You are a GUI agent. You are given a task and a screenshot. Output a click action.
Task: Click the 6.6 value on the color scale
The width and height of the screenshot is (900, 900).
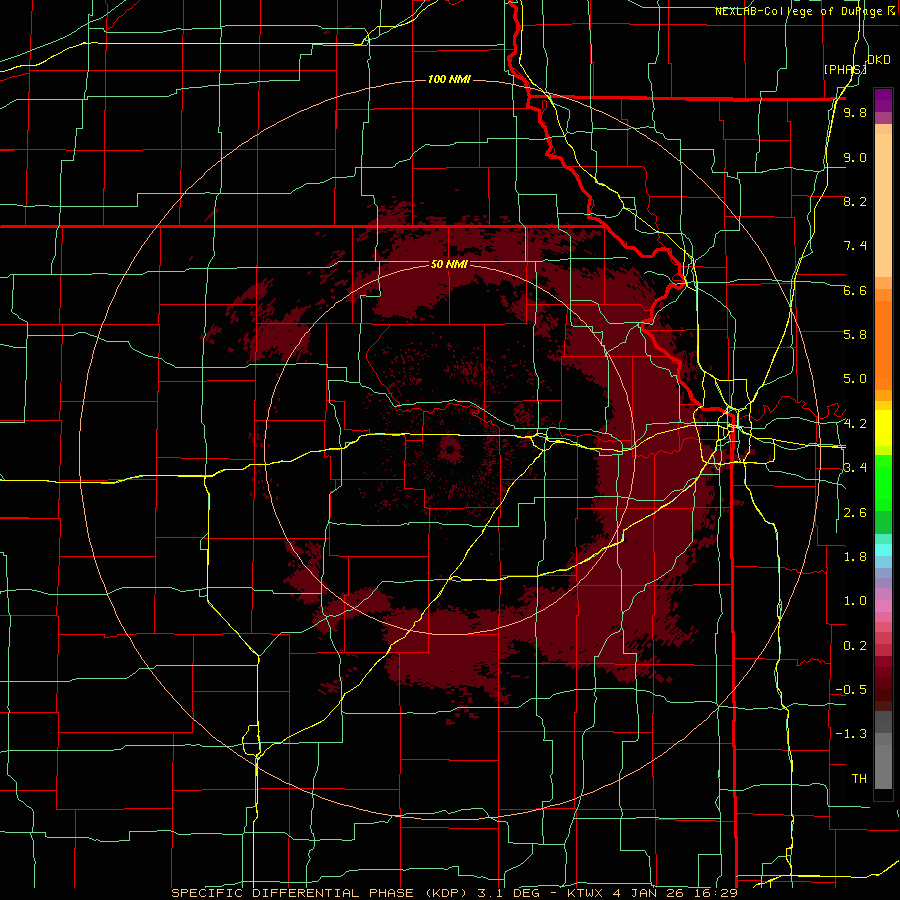855,290
